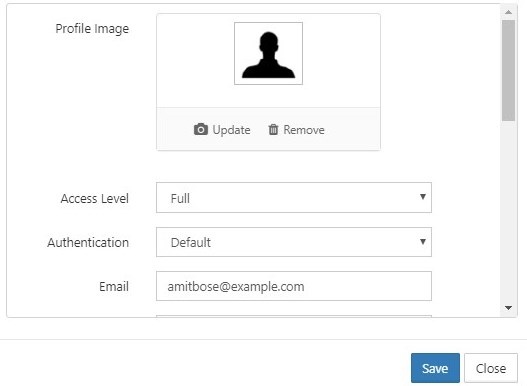The width and height of the screenshot is (527, 386).
Task: Click the scrollbar down arrow
Action: pos(509,308)
